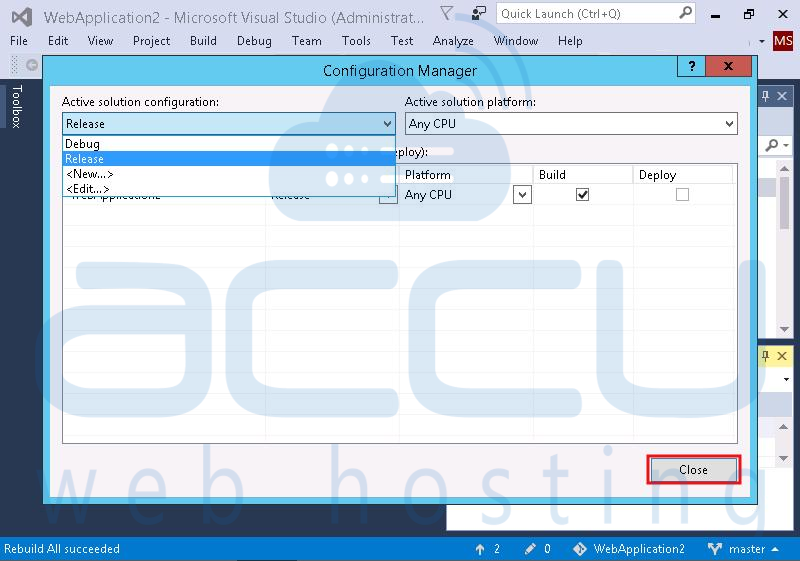The image size is (800, 561).
Task: Open the Edit menu
Action: (x=58, y=41)
